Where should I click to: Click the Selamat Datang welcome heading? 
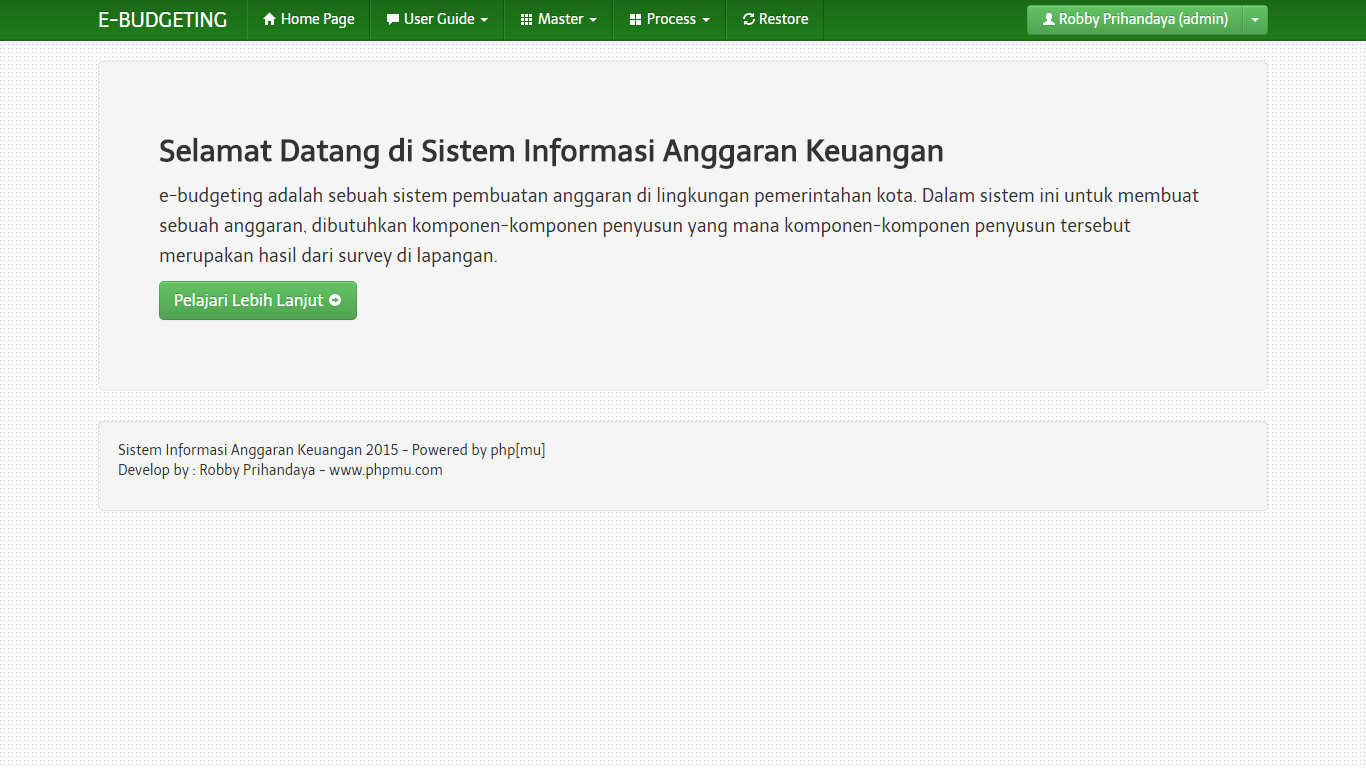(x=551, y=151)
